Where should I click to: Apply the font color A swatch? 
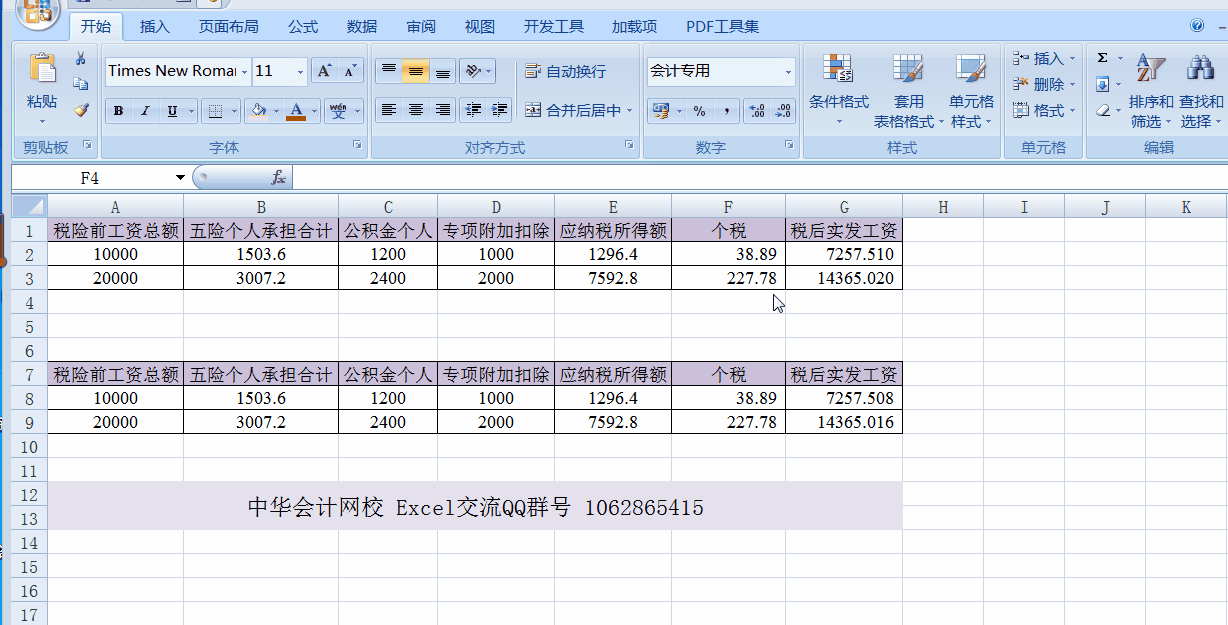pos(296,111)
